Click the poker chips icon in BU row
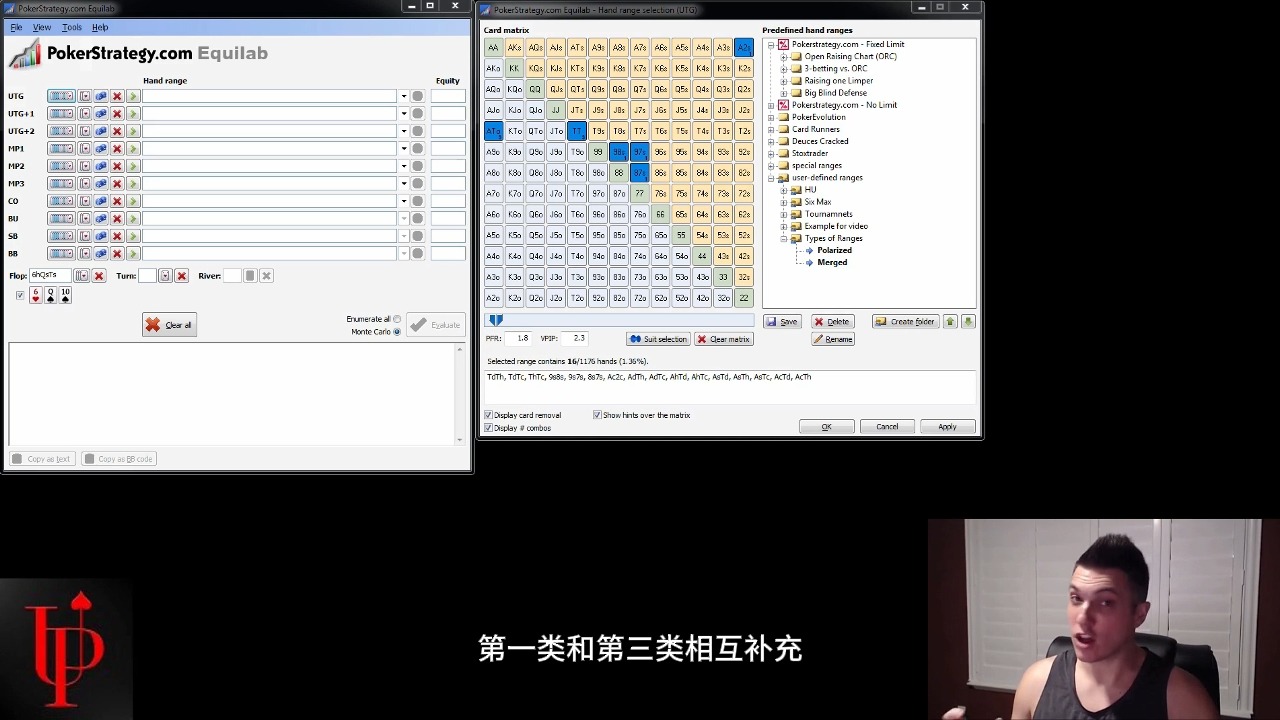This screenshot has width=1280, height=720. [101, 219]
